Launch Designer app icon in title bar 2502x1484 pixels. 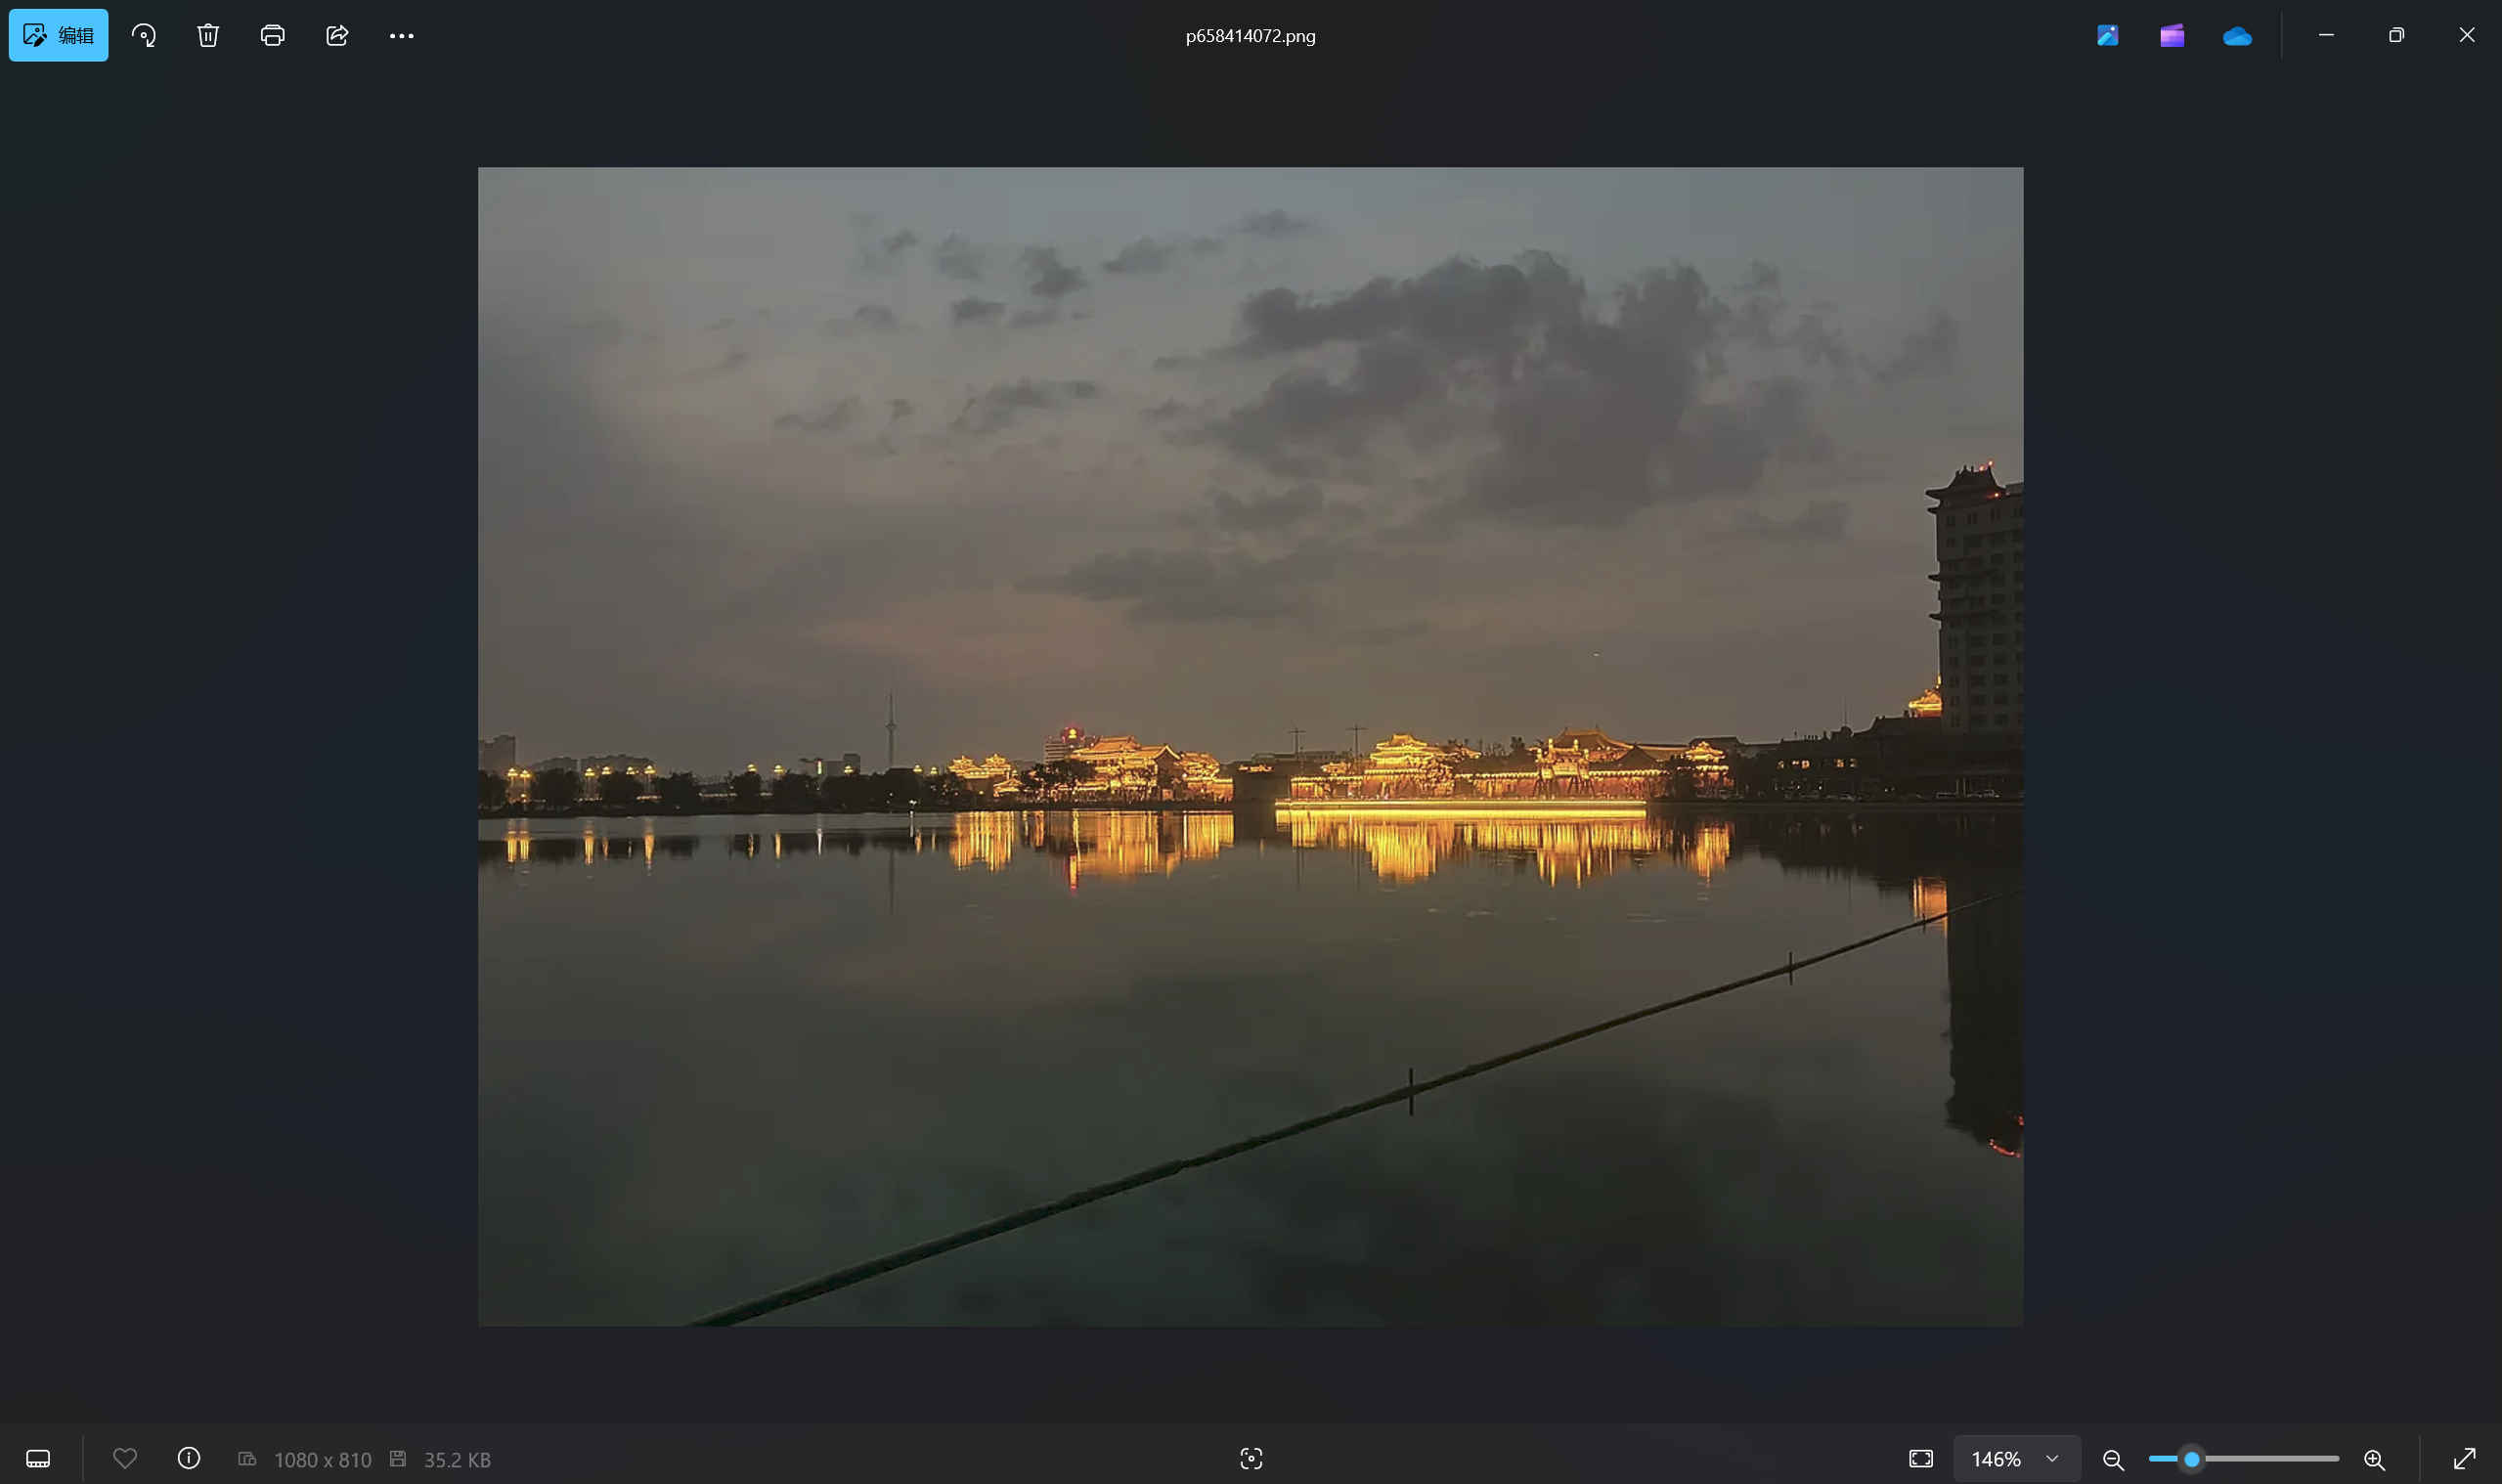point(2107,36)
